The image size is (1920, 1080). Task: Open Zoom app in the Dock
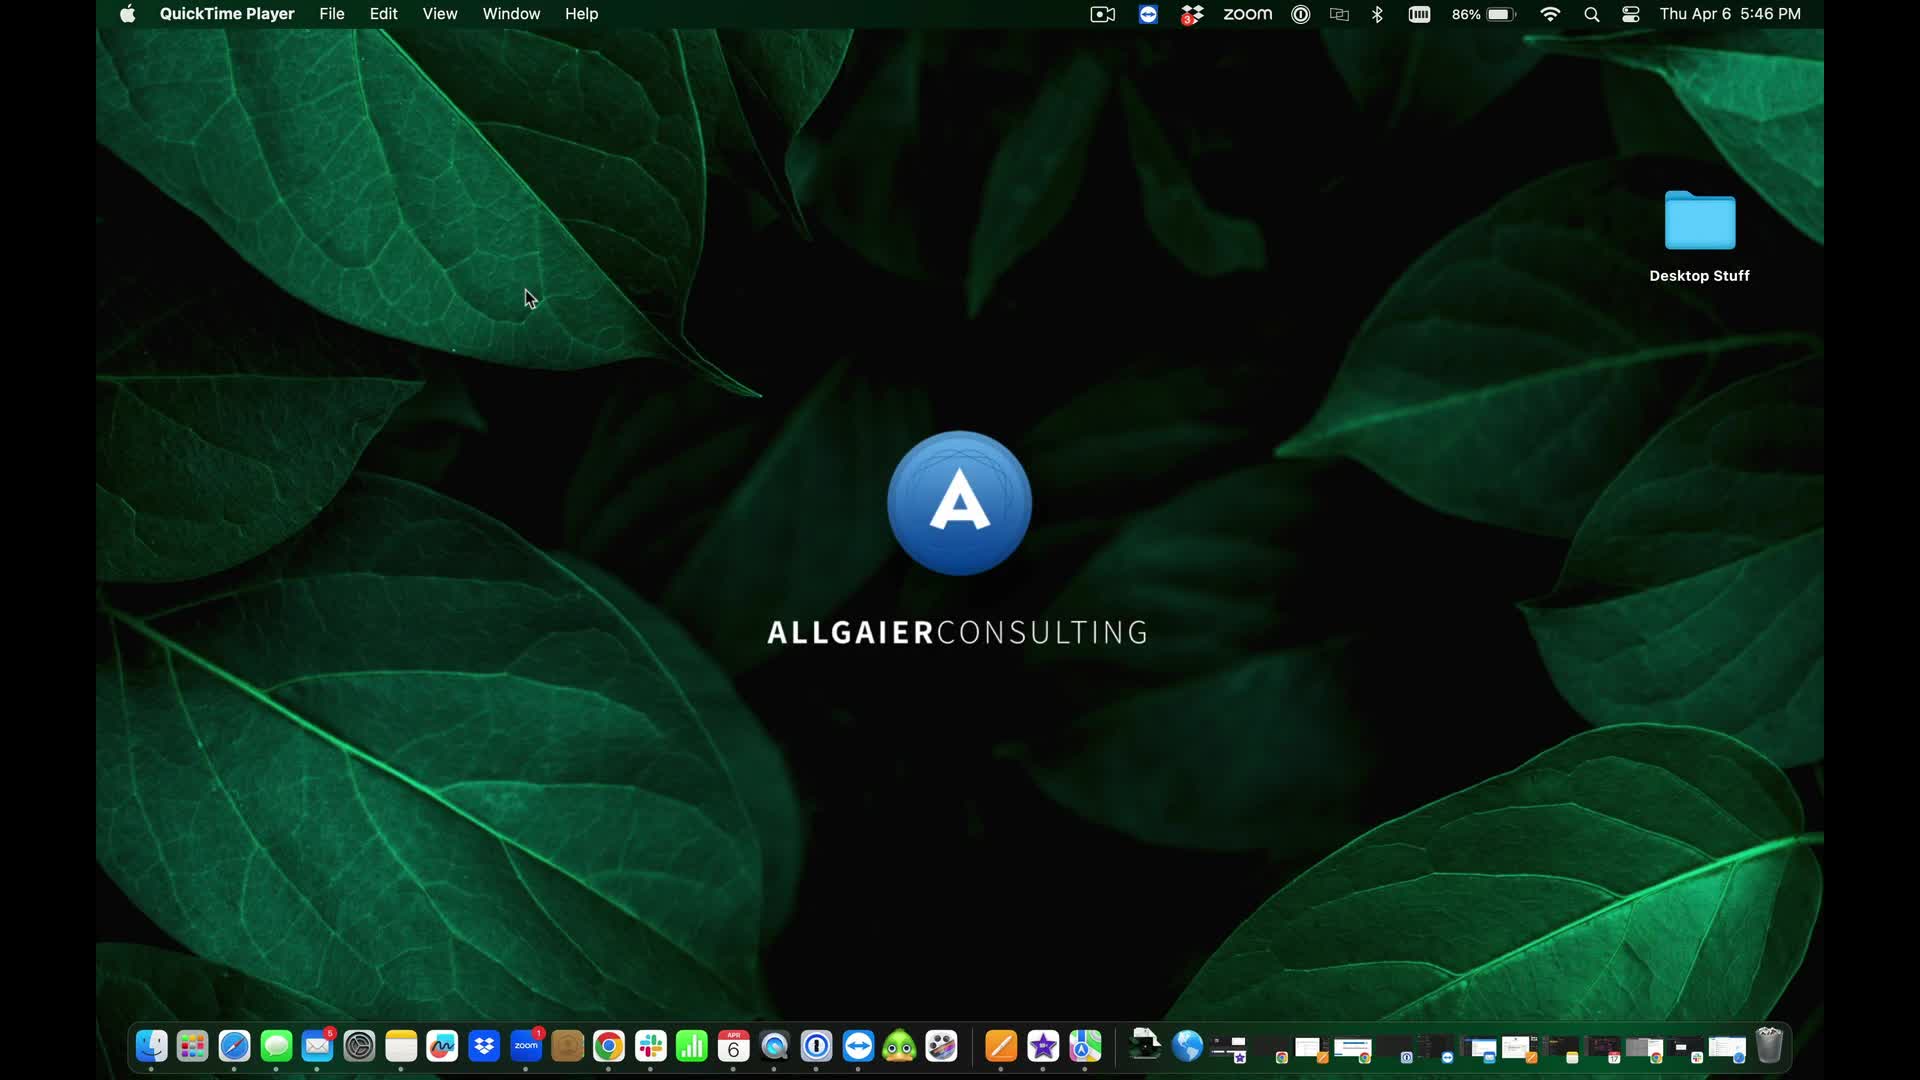526,1046
